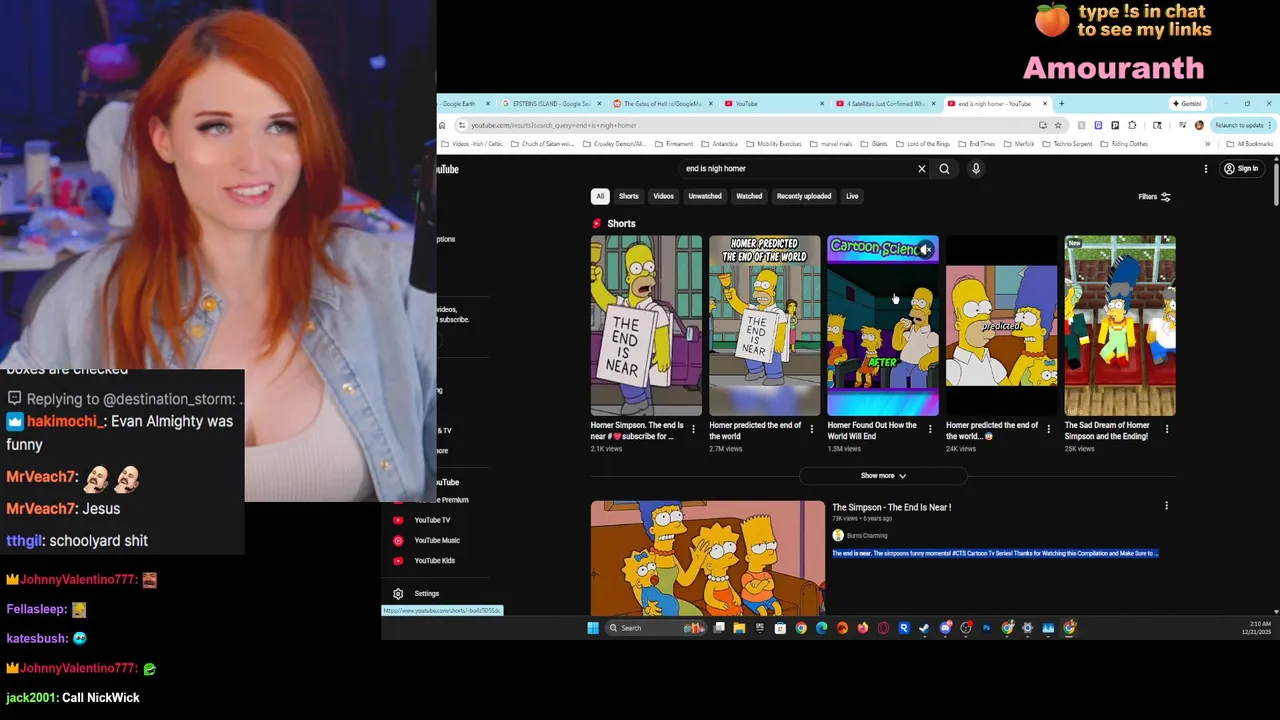Bookmark this page with the star icon
1280x720 pixels.
1058,125
